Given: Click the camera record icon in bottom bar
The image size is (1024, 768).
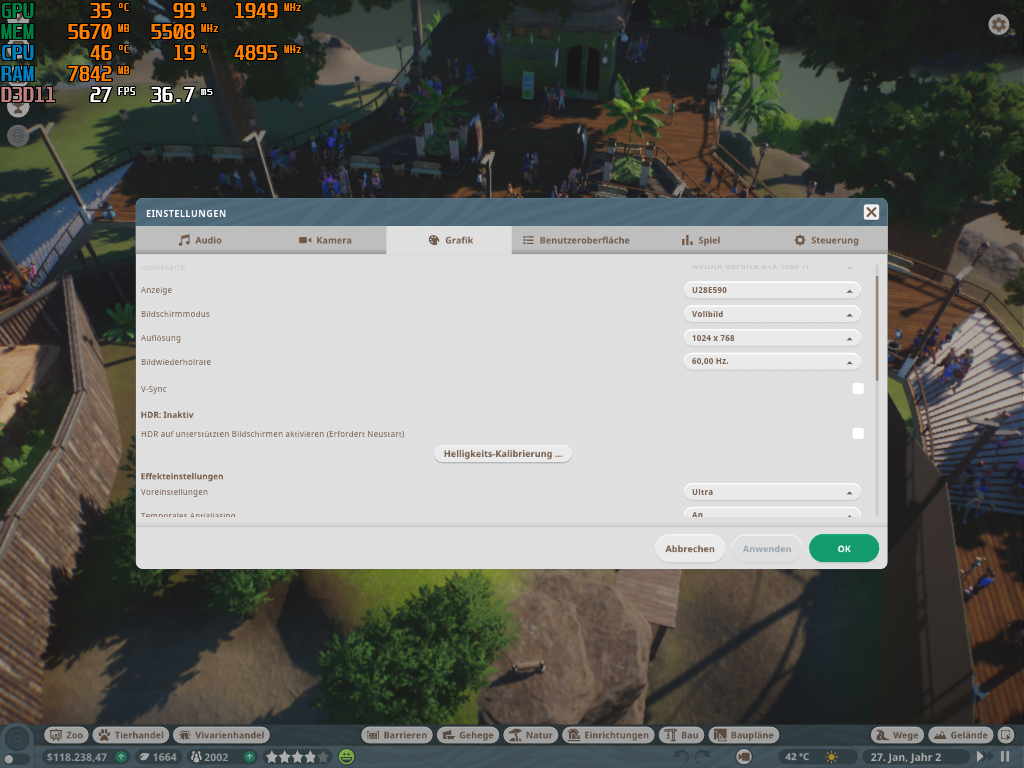Looking at the screenshot, I should point(744,758).
